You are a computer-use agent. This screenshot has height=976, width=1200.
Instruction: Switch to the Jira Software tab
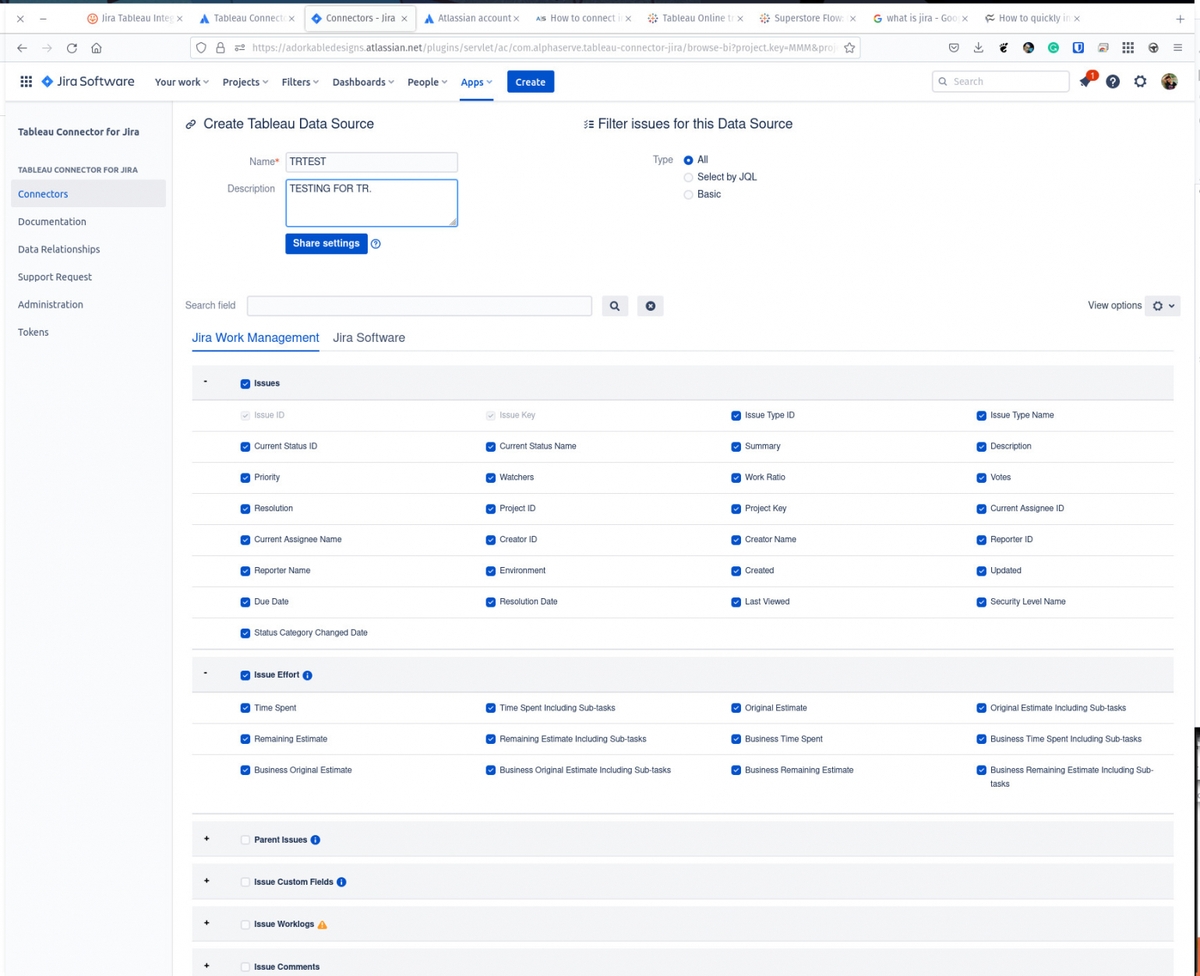(x=368, y=338)
